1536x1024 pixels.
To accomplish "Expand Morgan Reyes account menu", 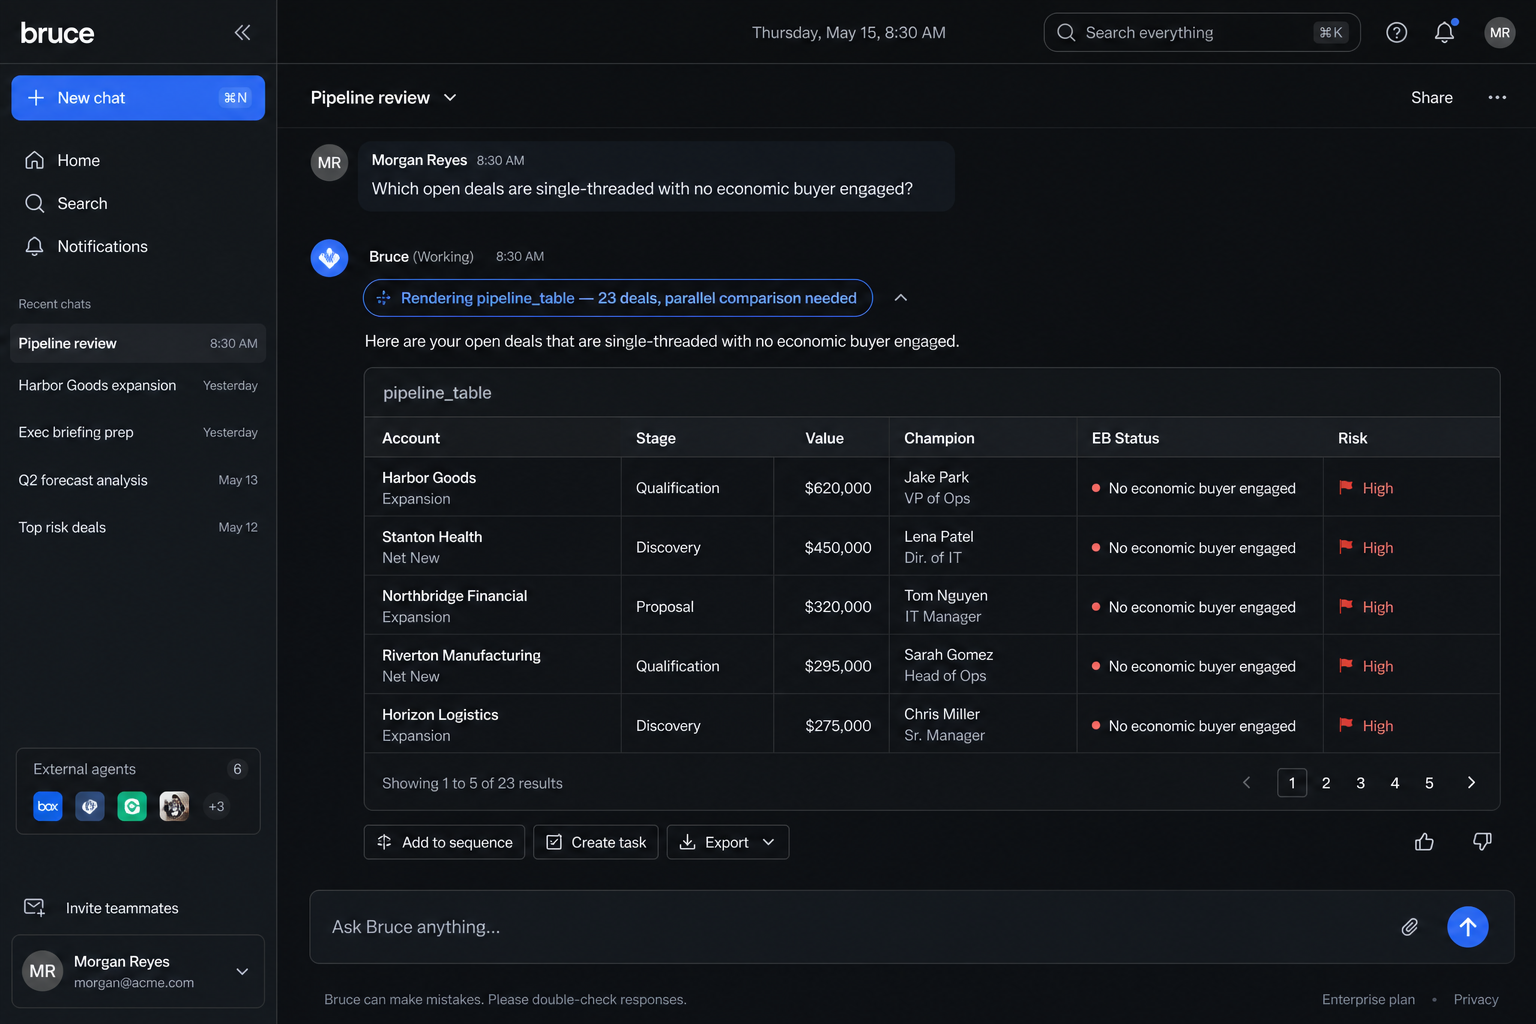I will pos(242,971).
